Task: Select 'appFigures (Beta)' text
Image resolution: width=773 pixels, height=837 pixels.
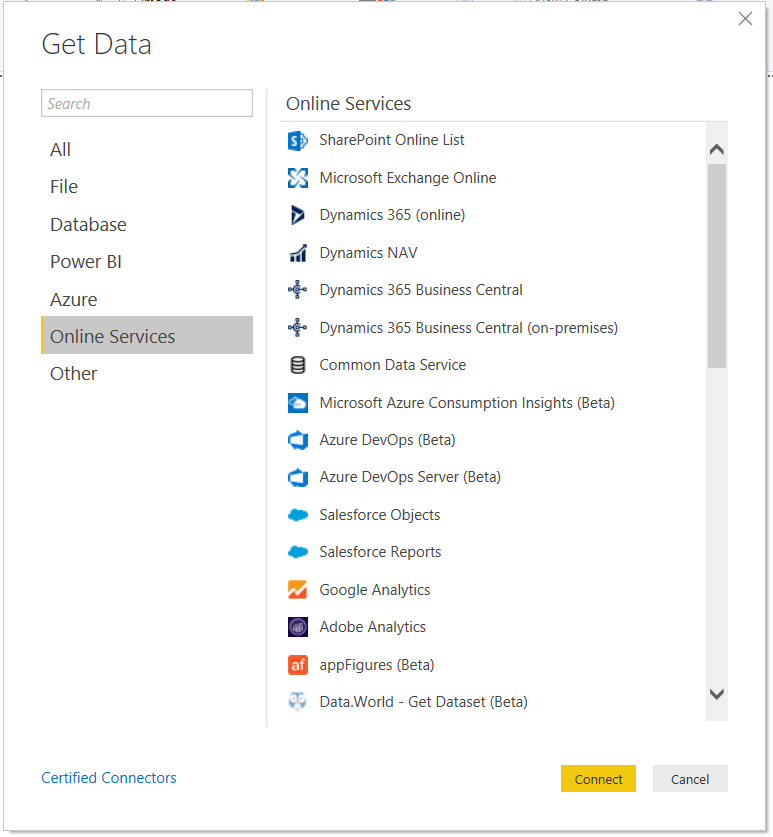Action: 377,665
